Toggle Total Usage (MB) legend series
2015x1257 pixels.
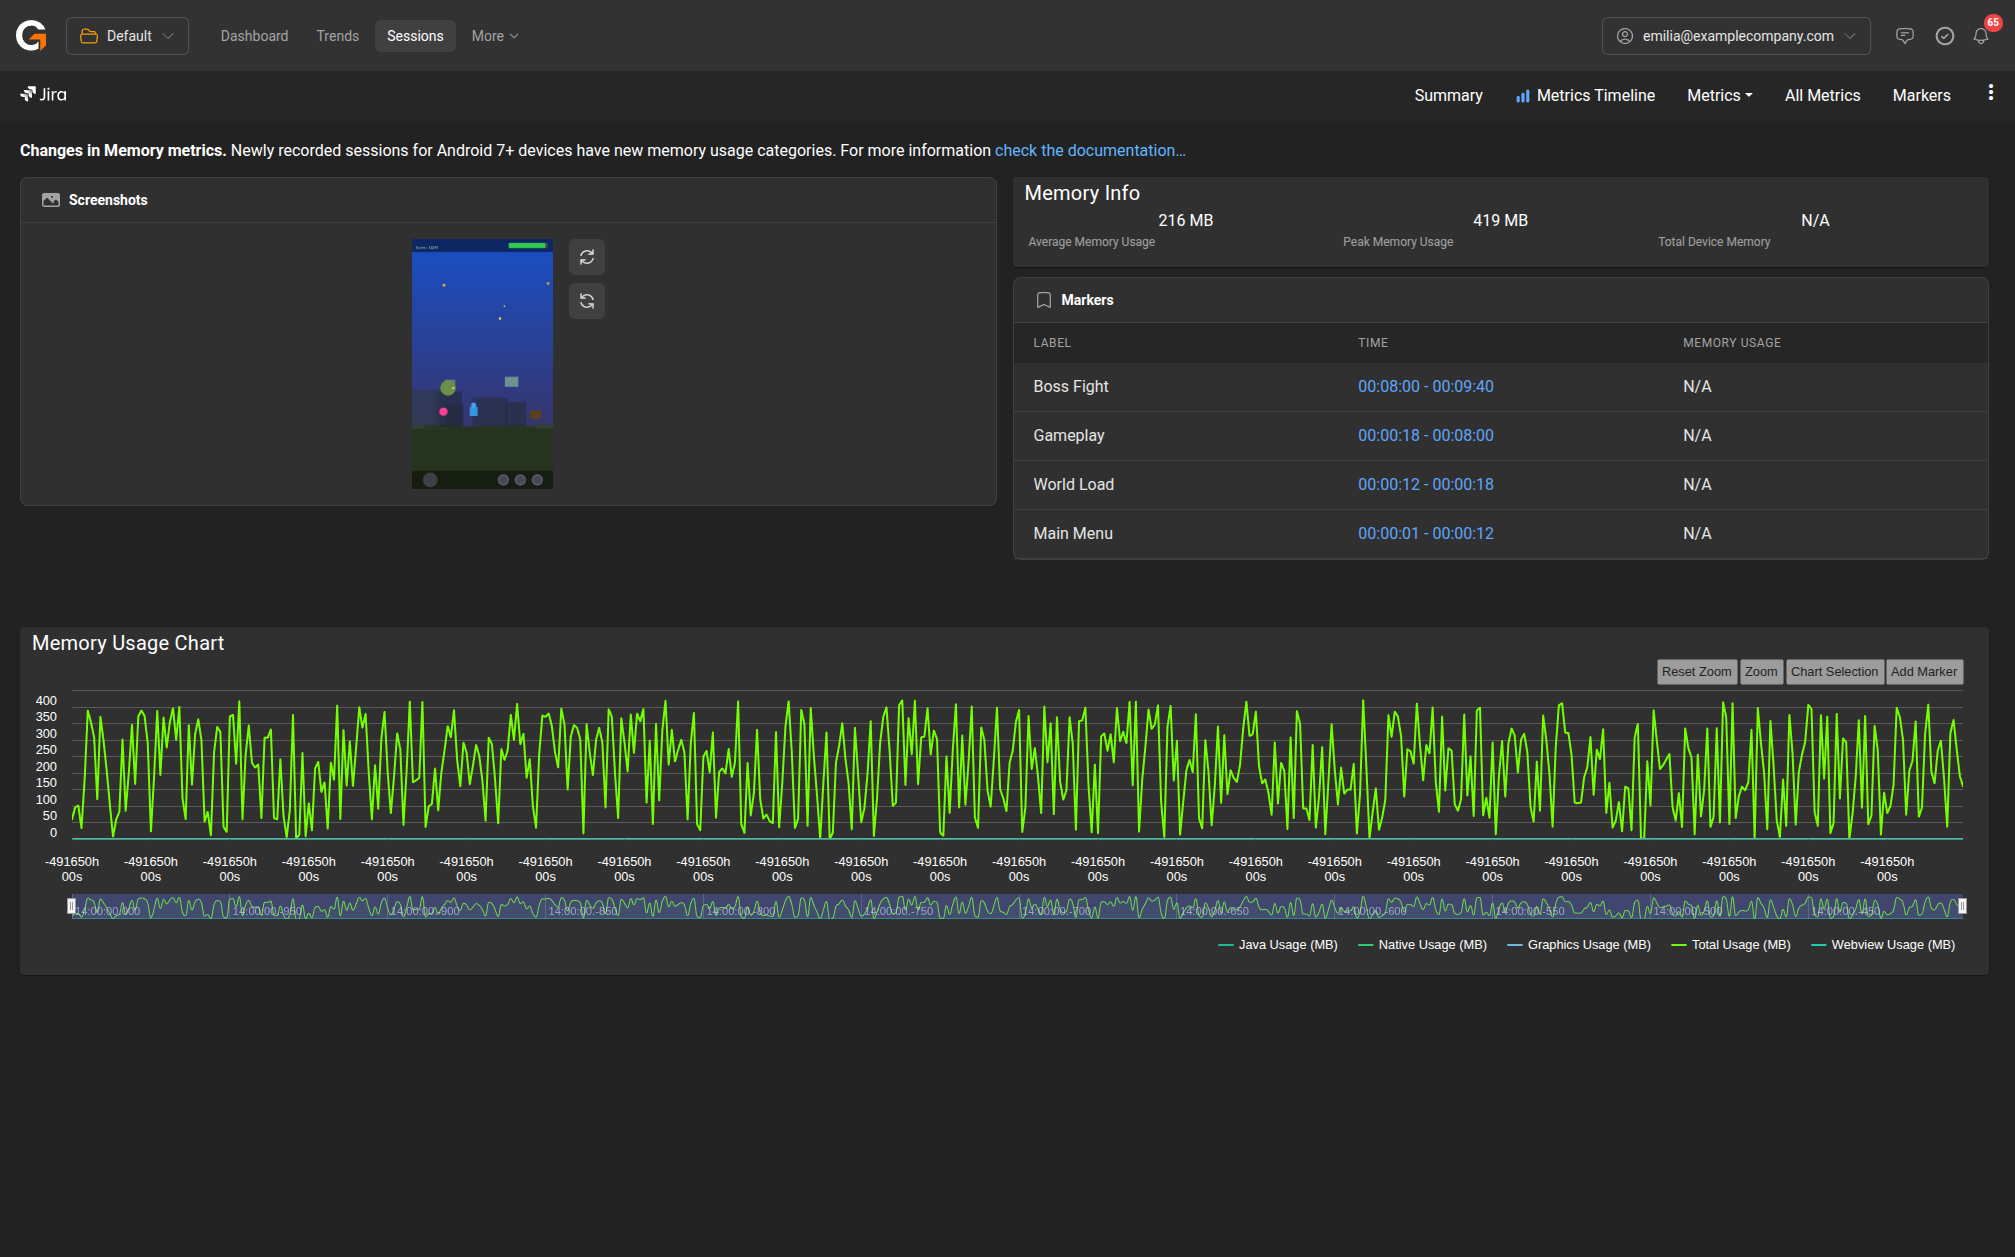[1731, 945]
